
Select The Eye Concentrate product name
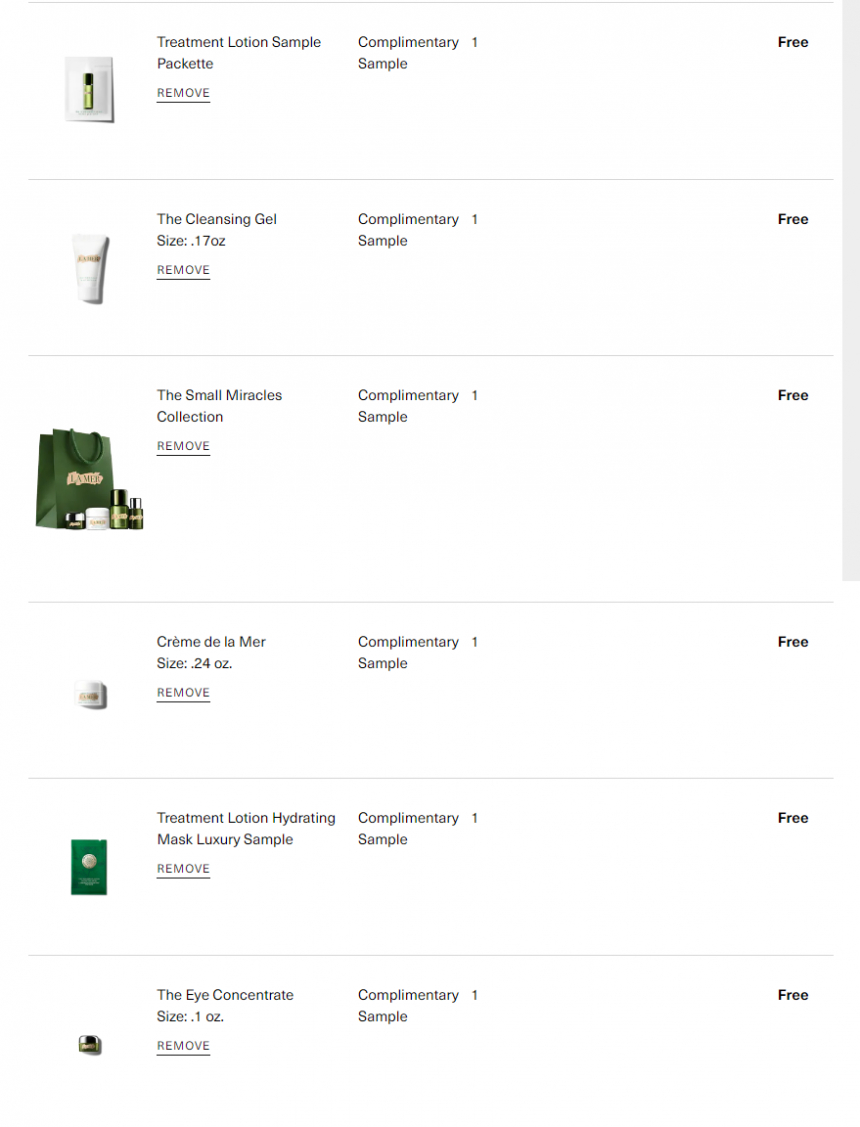pos(225,995)
